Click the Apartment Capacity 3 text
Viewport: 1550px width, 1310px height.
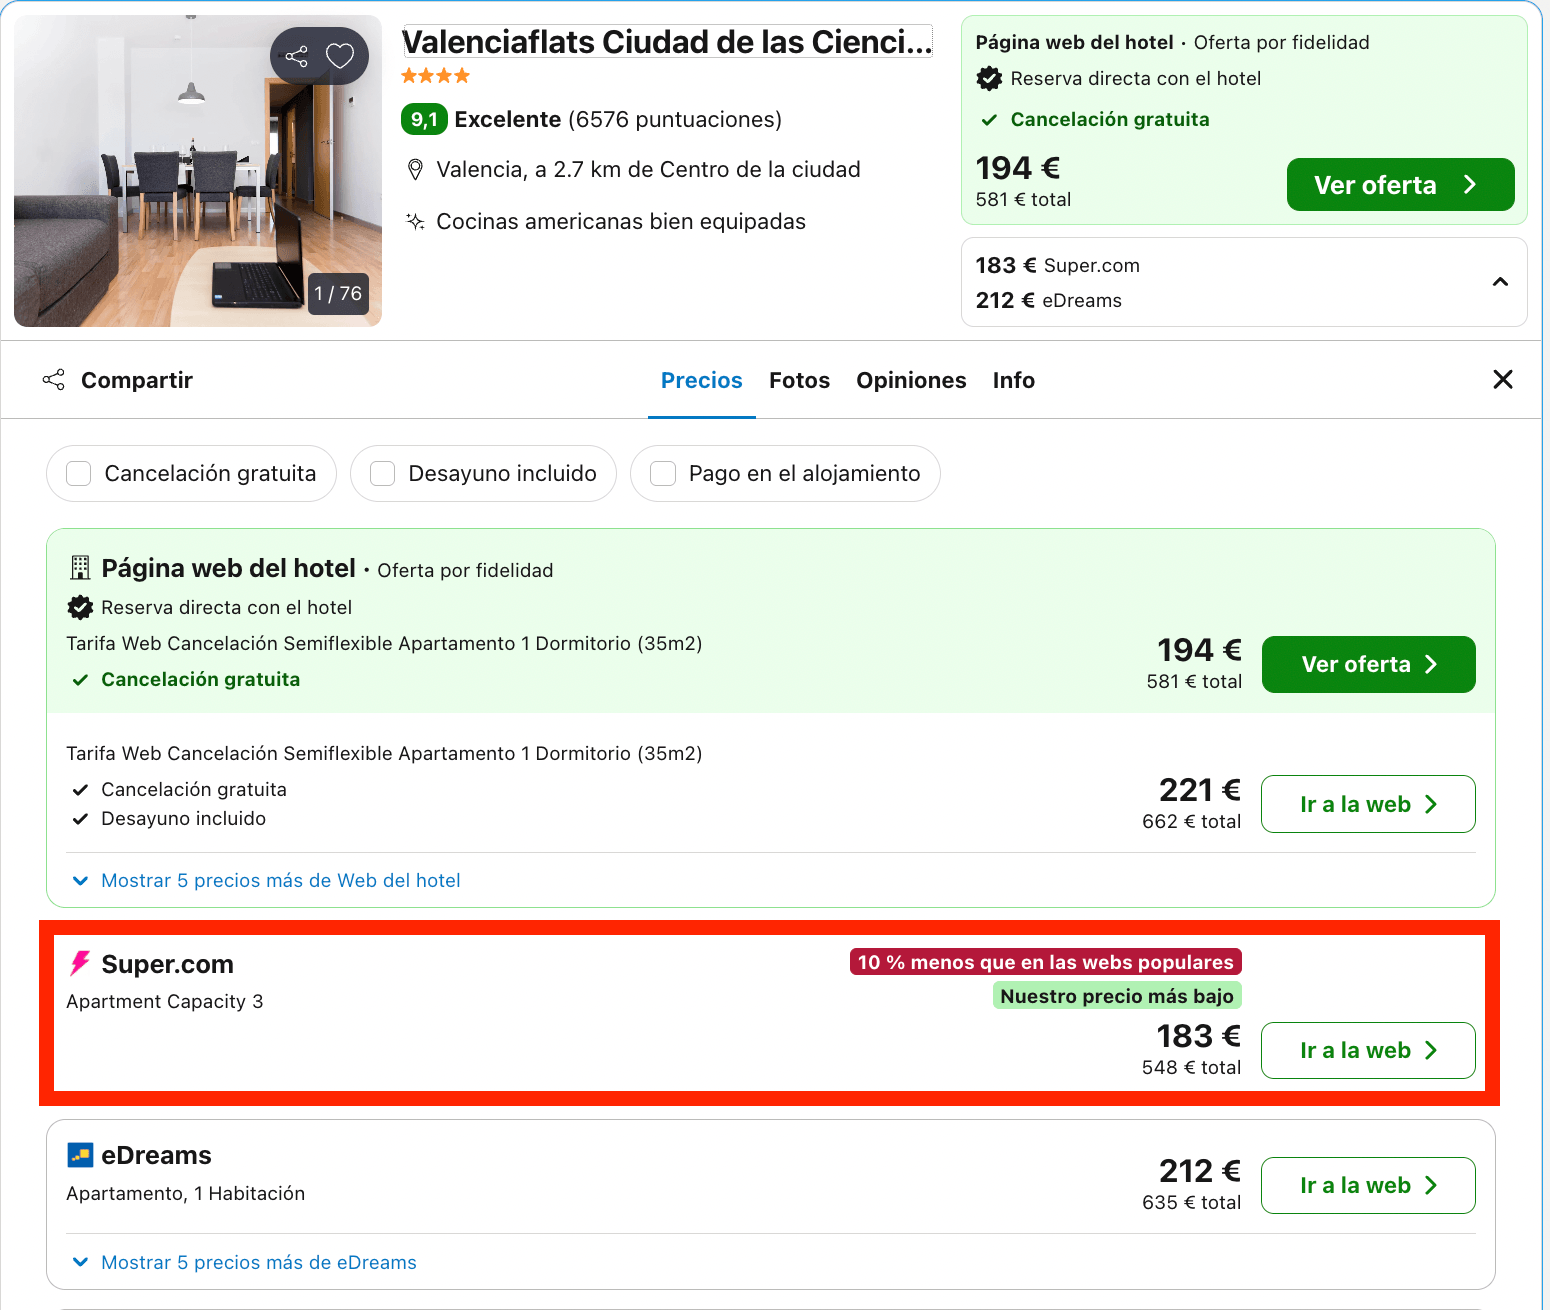point(165,1002)
